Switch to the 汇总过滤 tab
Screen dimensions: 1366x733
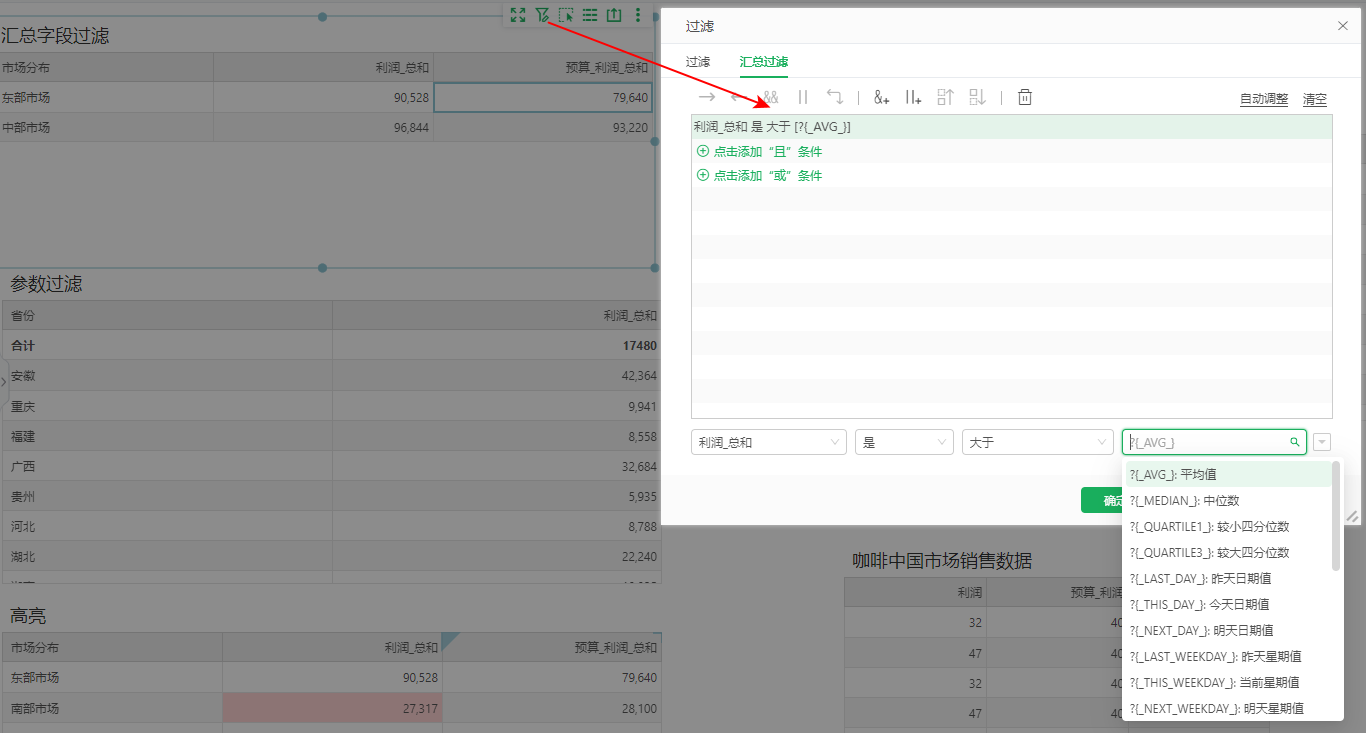[764, 62]
